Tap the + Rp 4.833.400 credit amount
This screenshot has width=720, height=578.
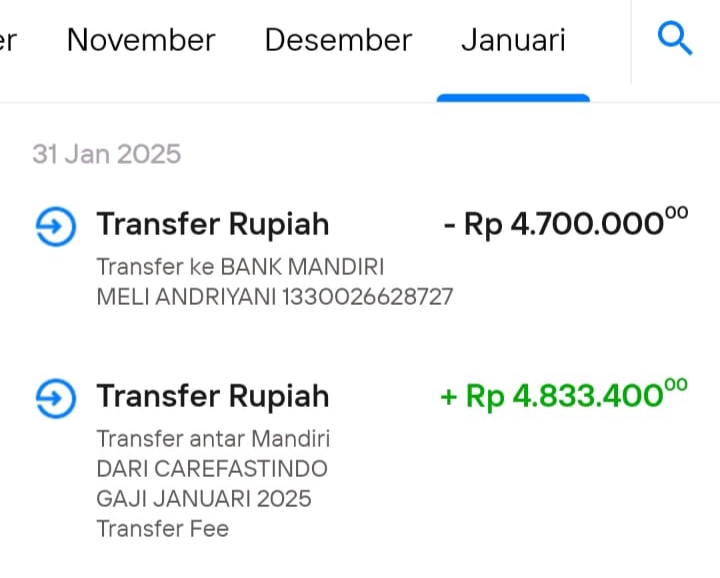(564, 394)
